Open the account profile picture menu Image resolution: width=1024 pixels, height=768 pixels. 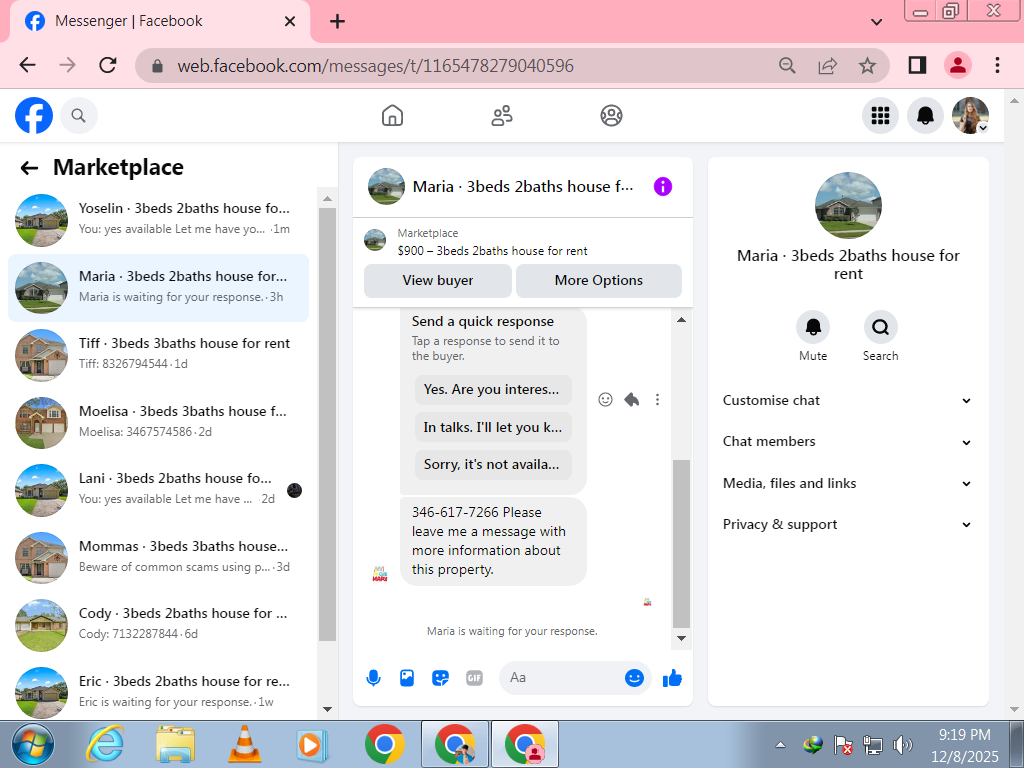point(970,116)
